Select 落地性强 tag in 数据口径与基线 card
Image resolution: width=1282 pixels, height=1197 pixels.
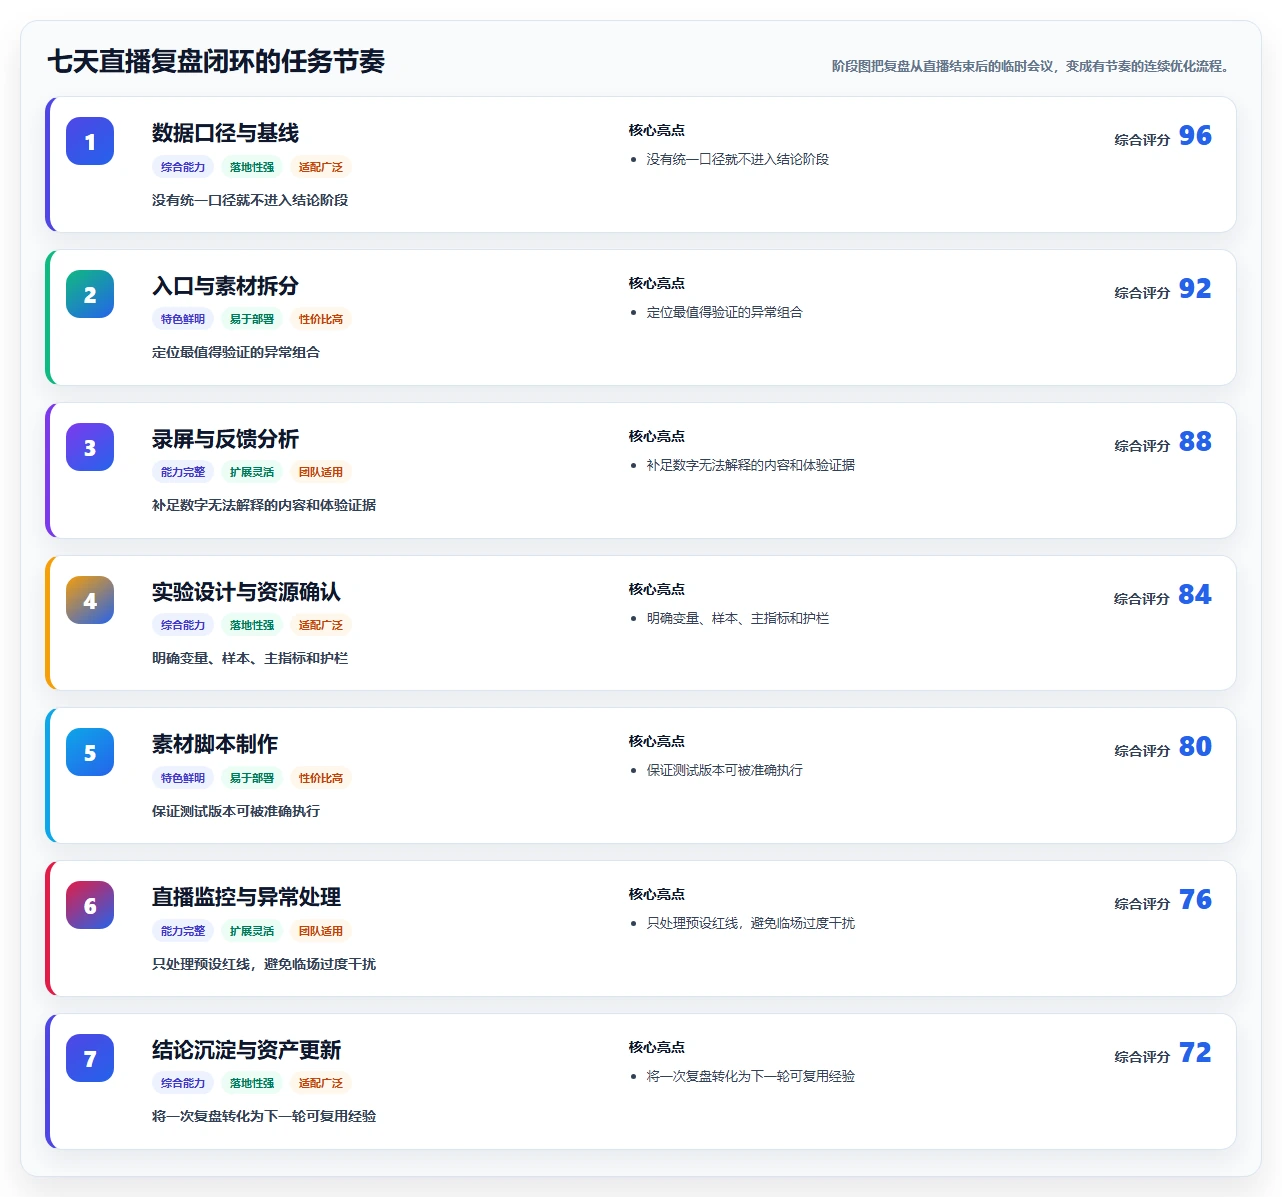pos(252,167)
